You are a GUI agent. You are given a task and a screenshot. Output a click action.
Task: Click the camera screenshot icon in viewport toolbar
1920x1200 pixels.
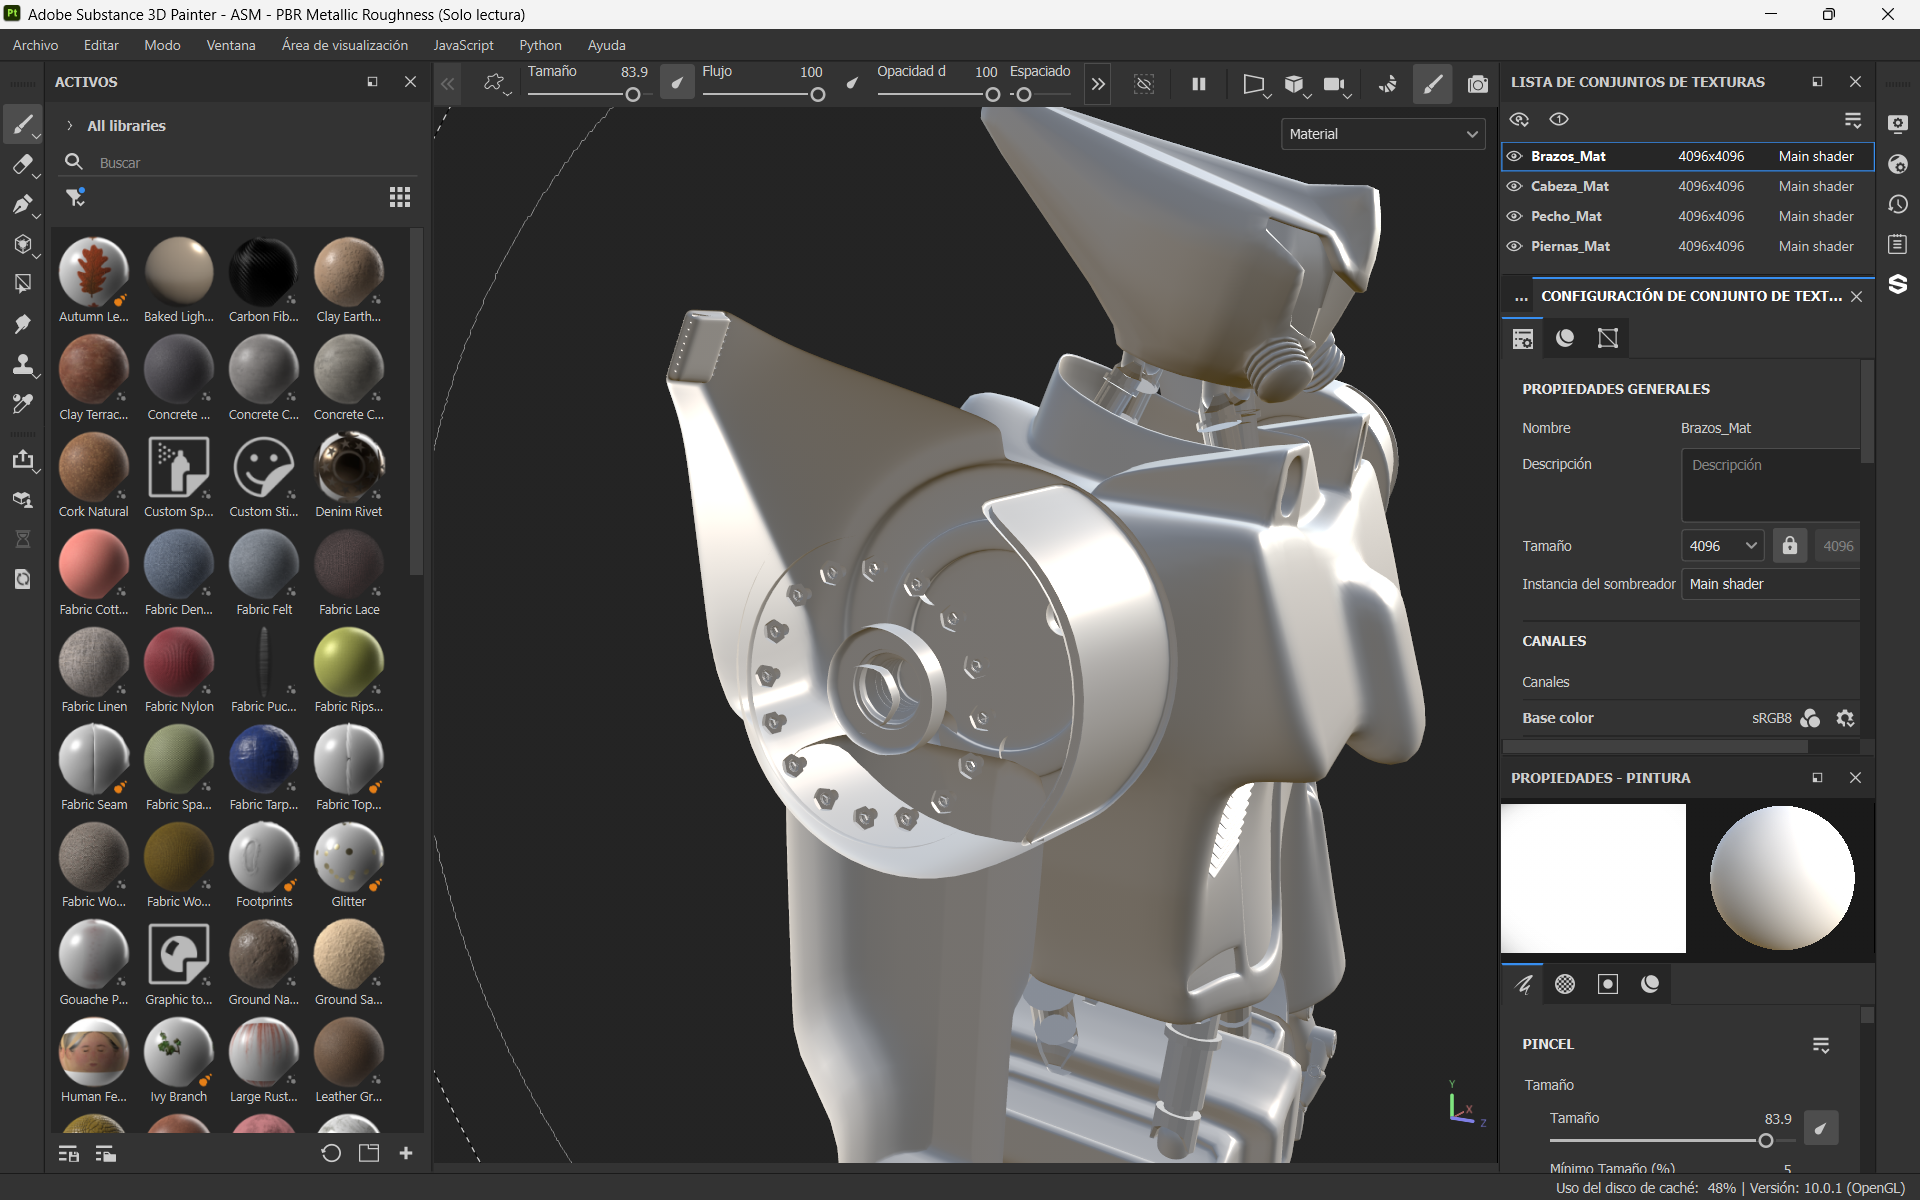1477,84
